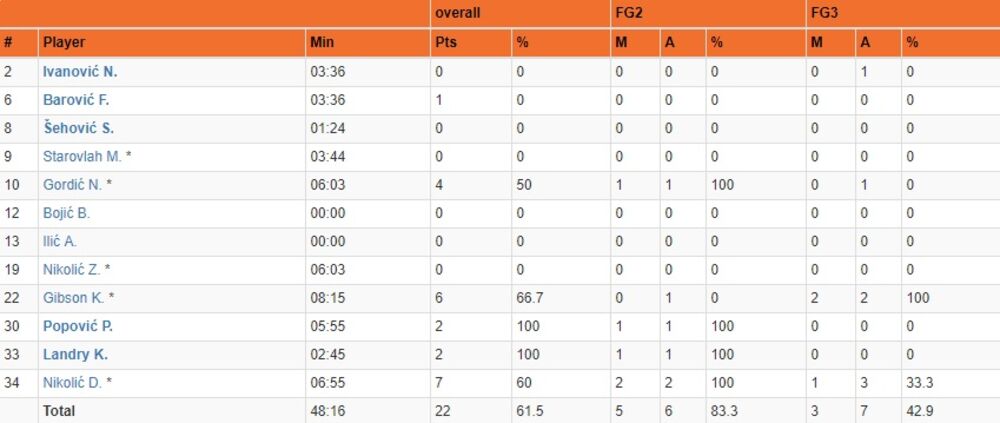
Task: Click the overall group header
Action: pyautogui.click(x=456, y=14)
